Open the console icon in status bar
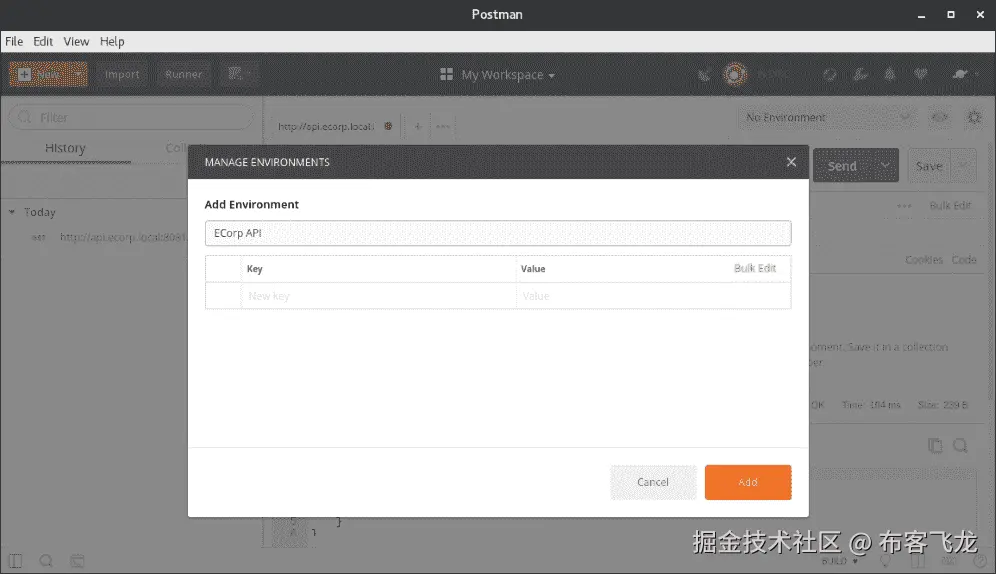Screen dimensions: 996x574 coord(77,561)
